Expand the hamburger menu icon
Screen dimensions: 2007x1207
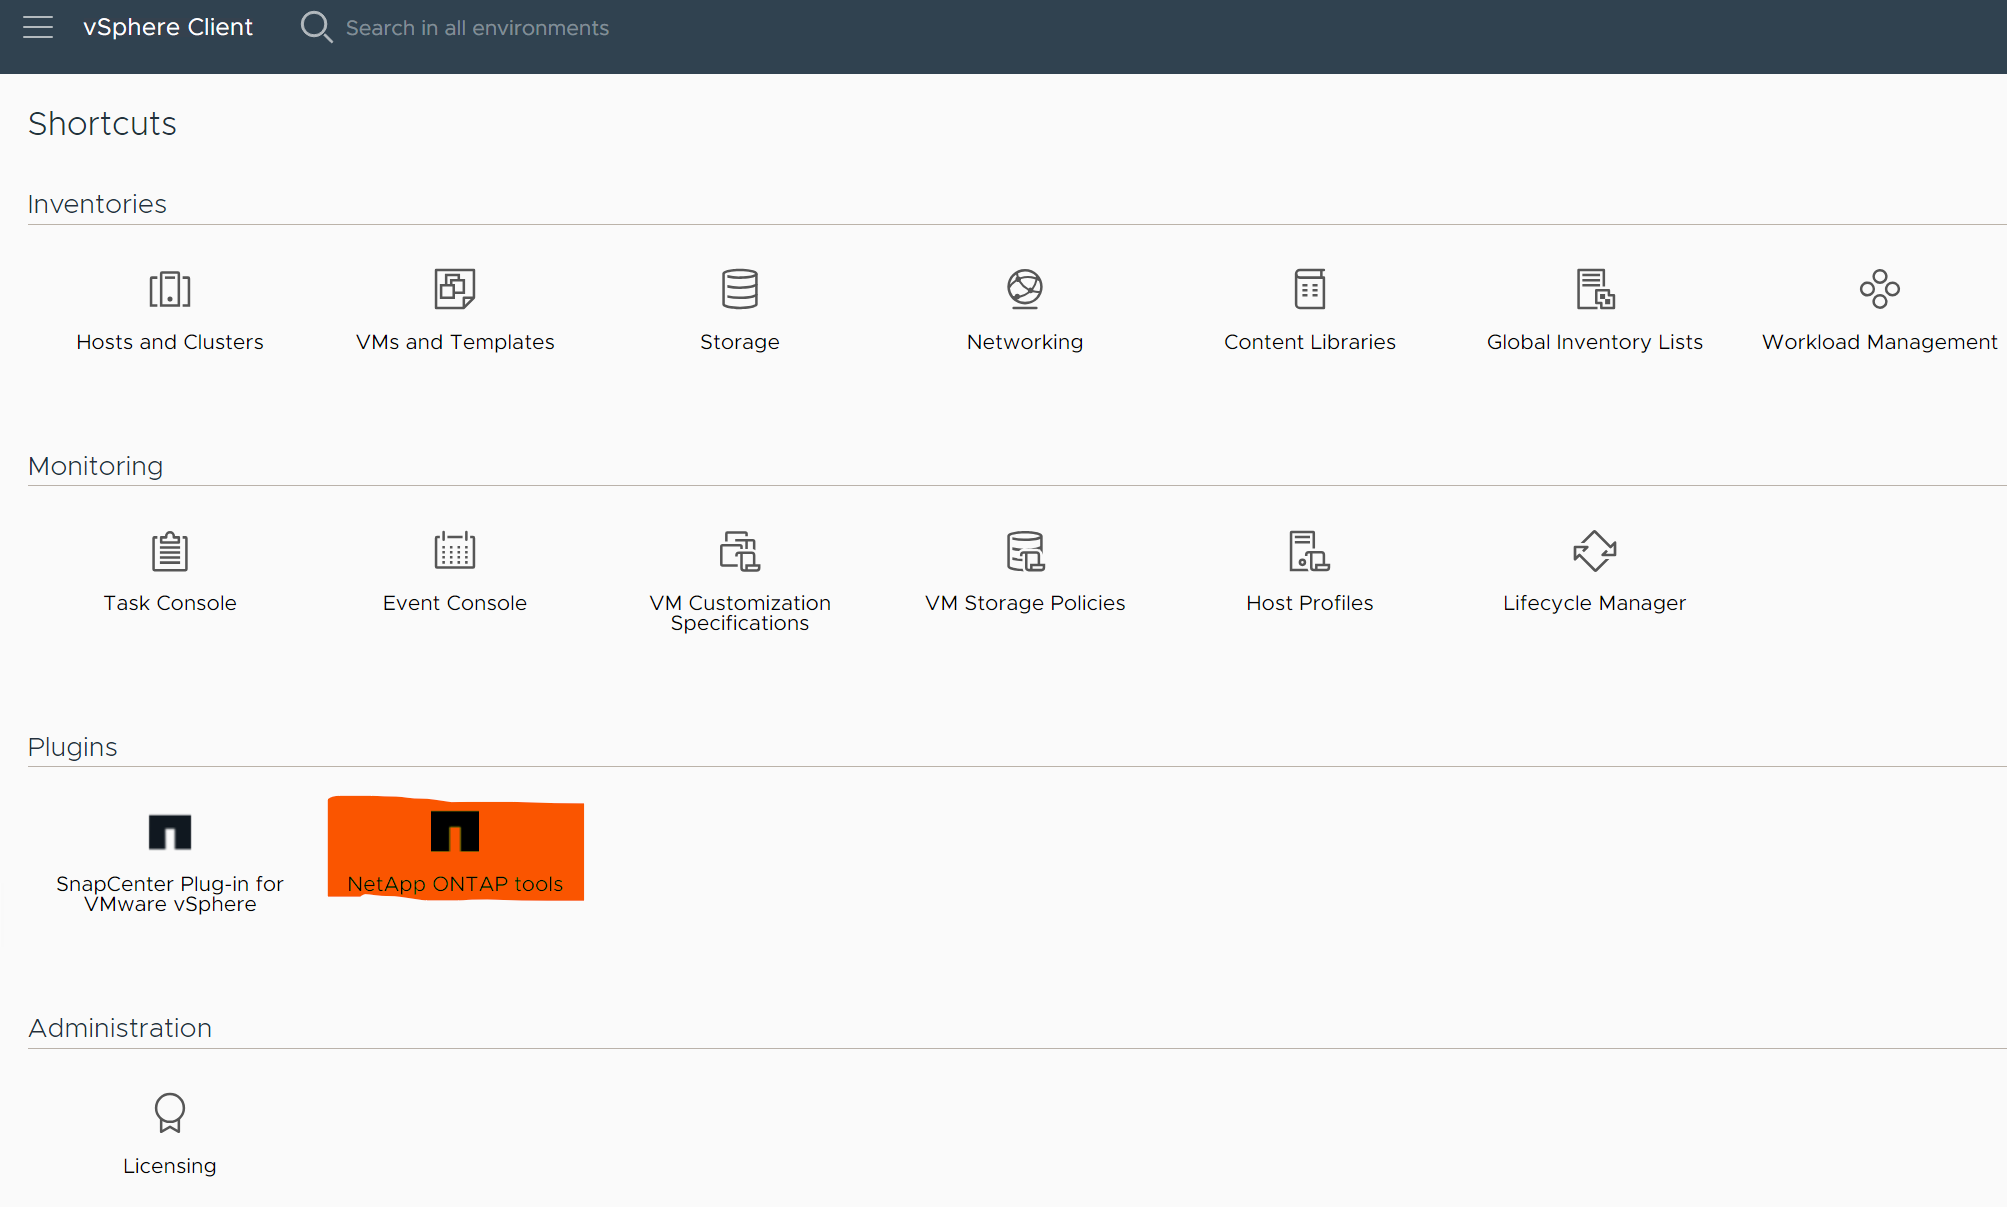(x=39, y=27)
